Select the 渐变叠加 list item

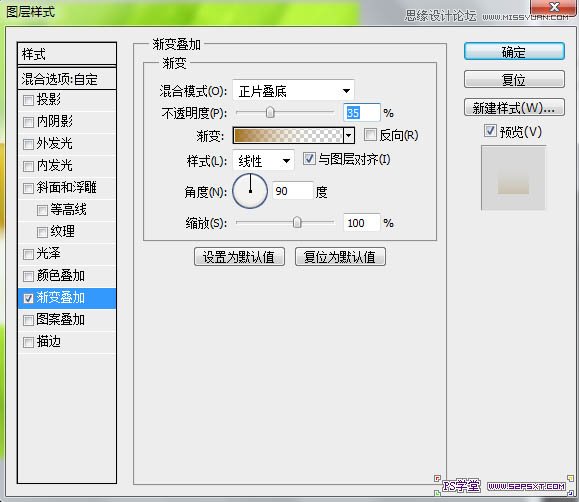(x=67, y=298)
